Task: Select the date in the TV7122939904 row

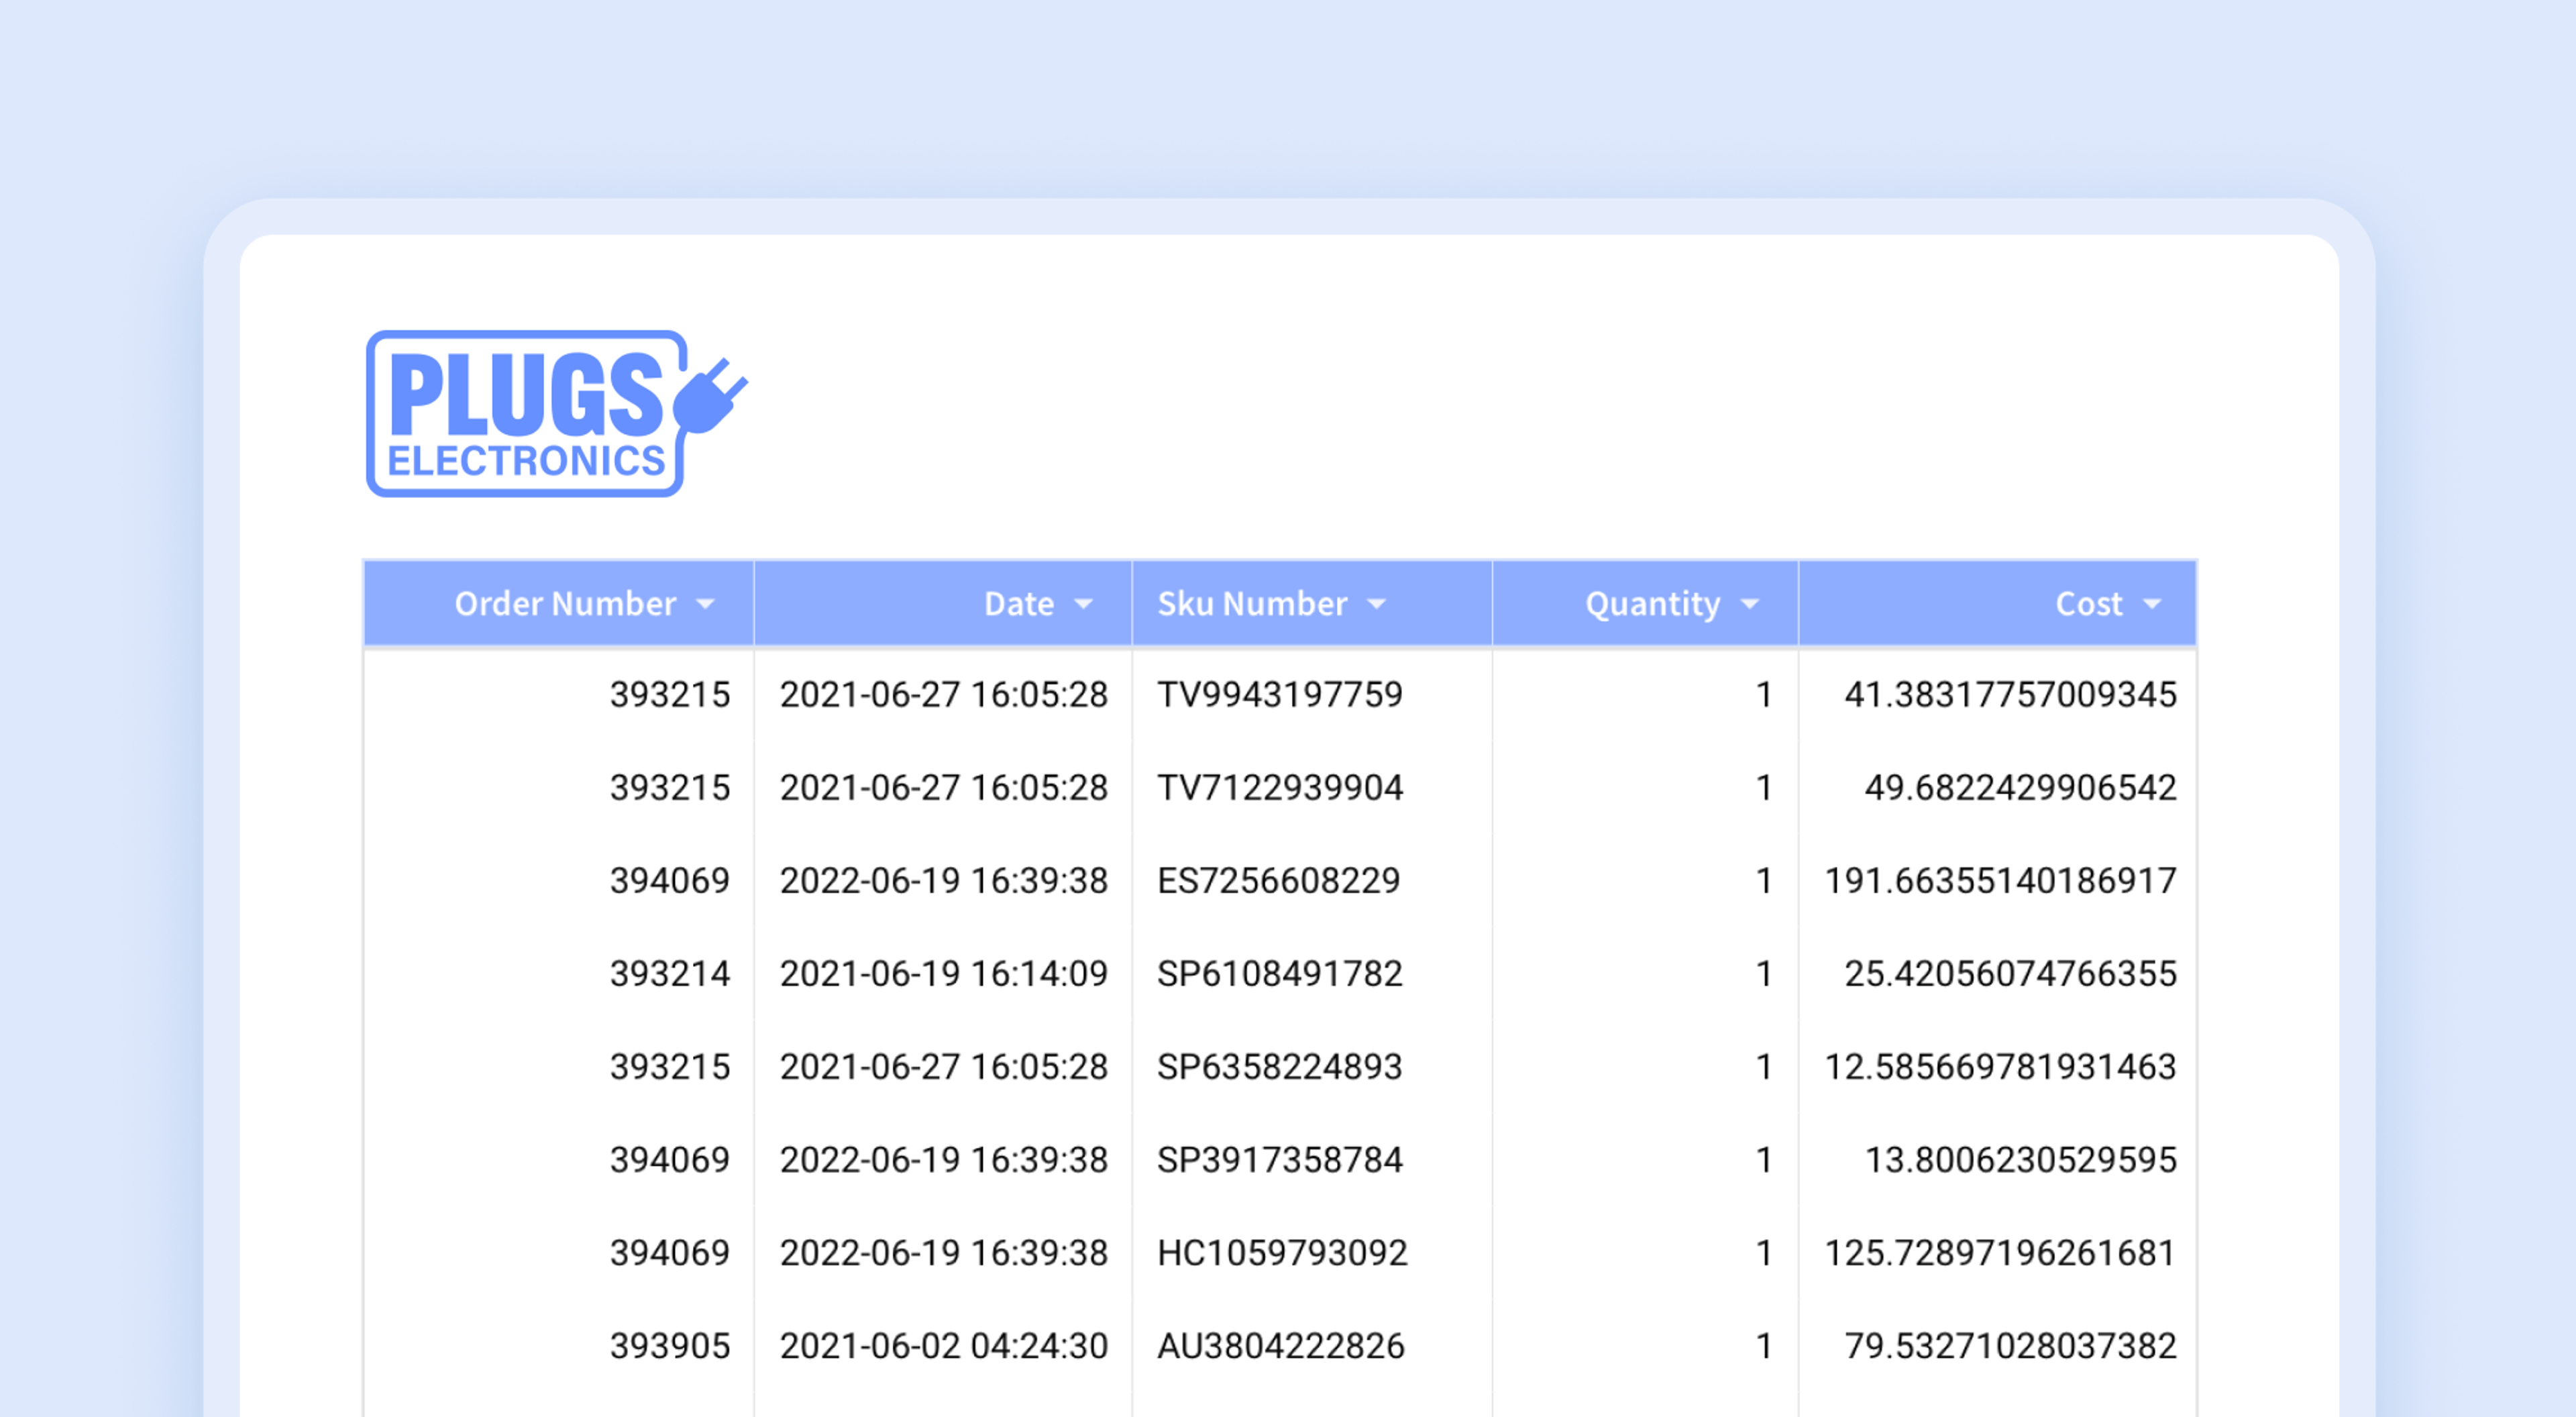Action: click(944, 787)
